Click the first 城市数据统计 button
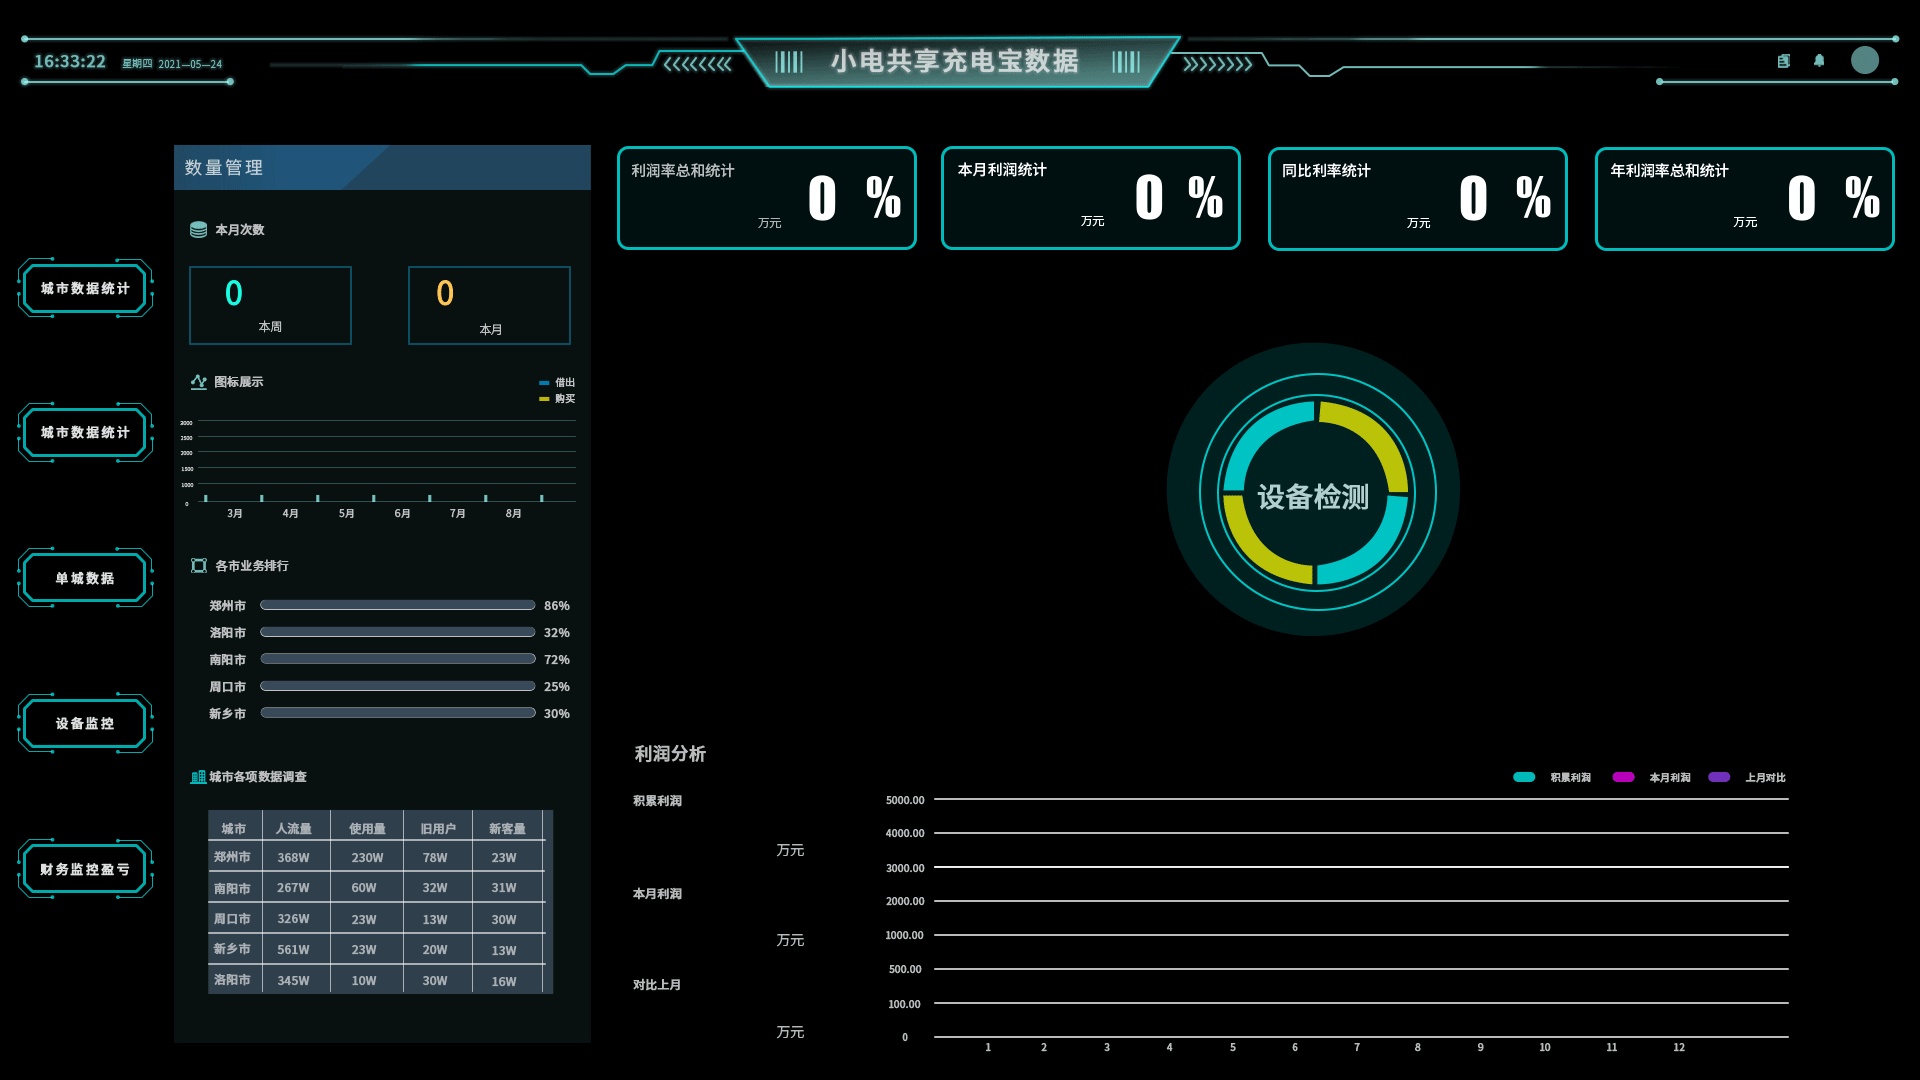 coord(85,288)
